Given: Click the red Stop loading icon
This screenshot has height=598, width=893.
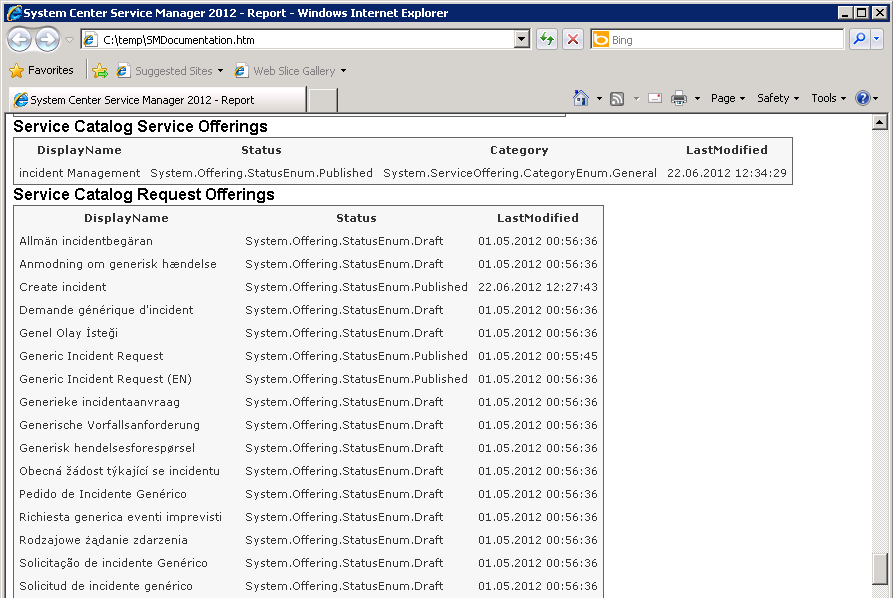Looking at the screenshot, I should [x=573, y=40].
